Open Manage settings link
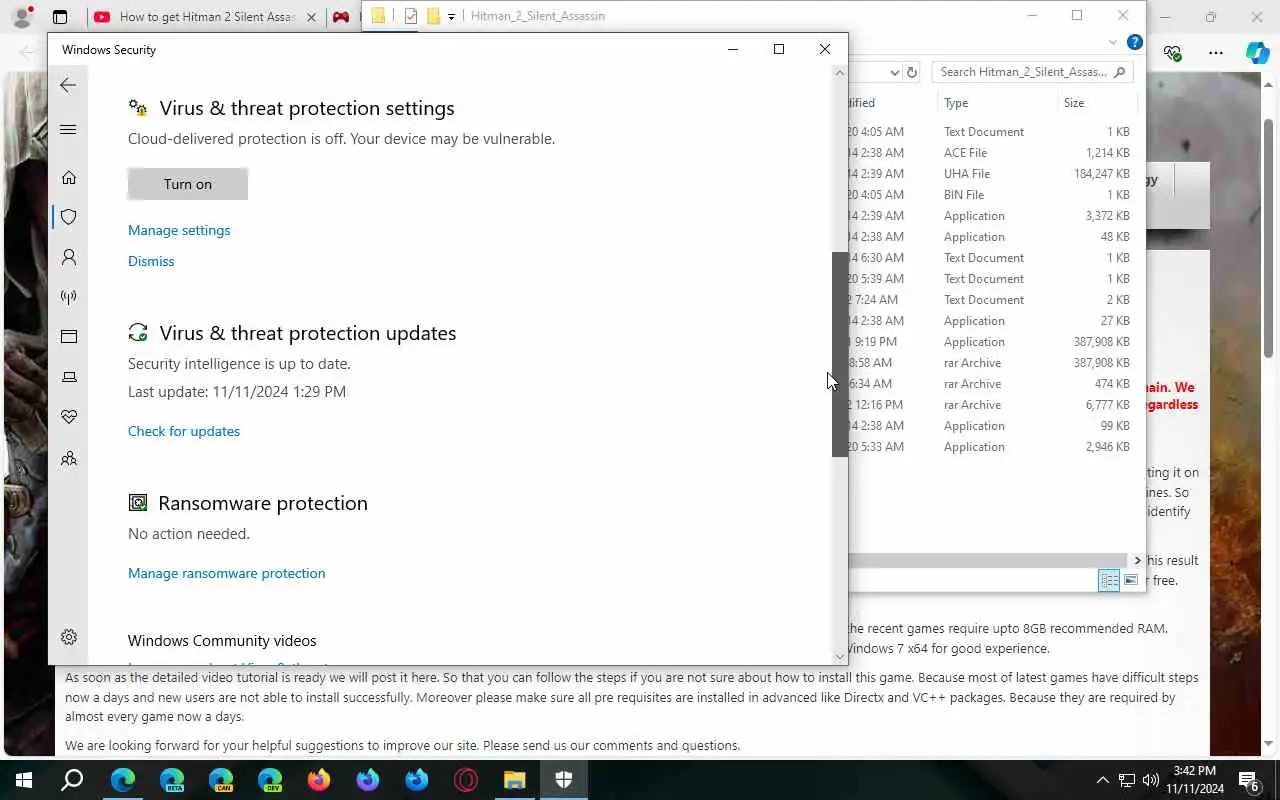Viewport: 1280px width, 800px height. [179, 230]
